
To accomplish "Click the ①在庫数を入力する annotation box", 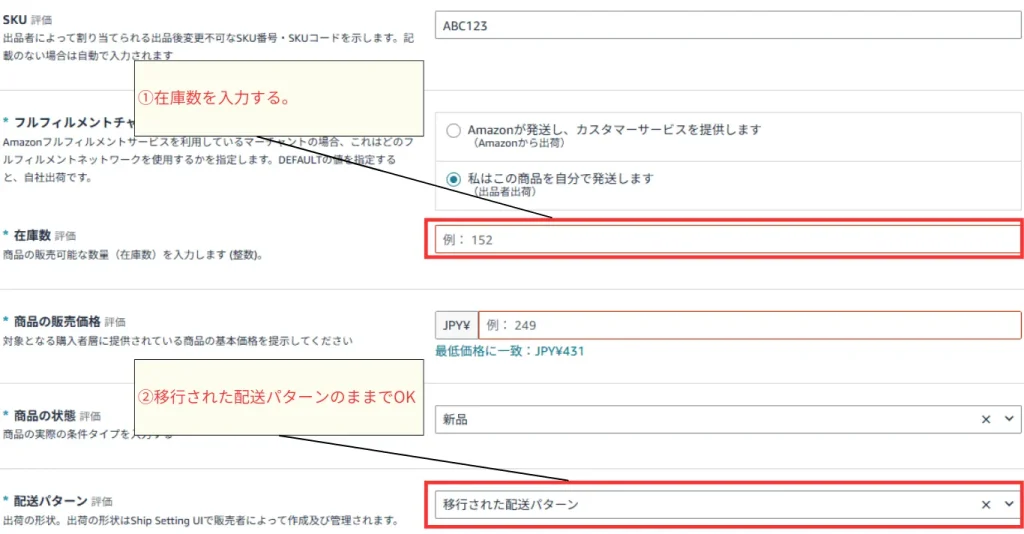I will 278,98.
